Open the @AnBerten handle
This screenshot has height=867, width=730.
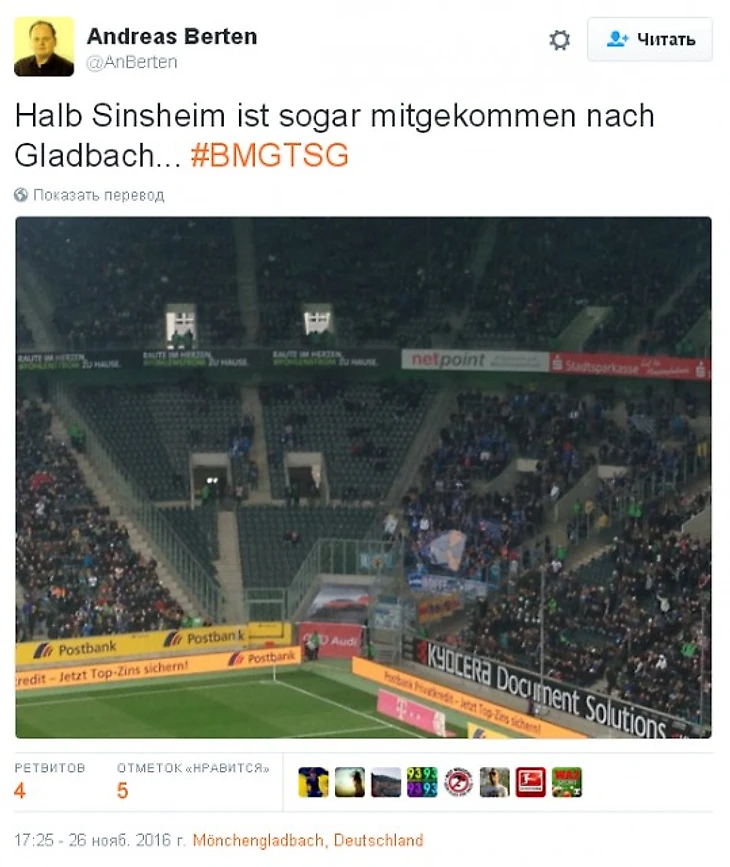click(x=132, y=62)
